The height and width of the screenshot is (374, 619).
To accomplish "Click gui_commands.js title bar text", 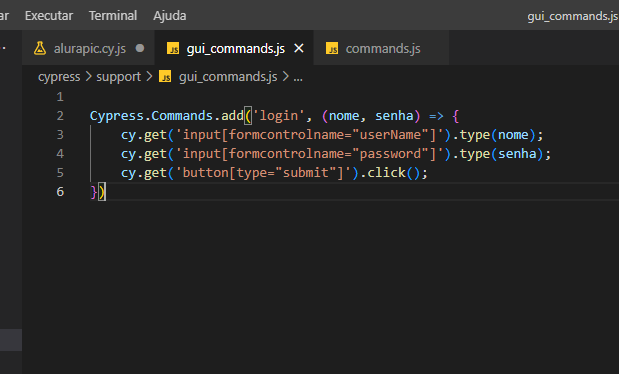I will [572, 16].
